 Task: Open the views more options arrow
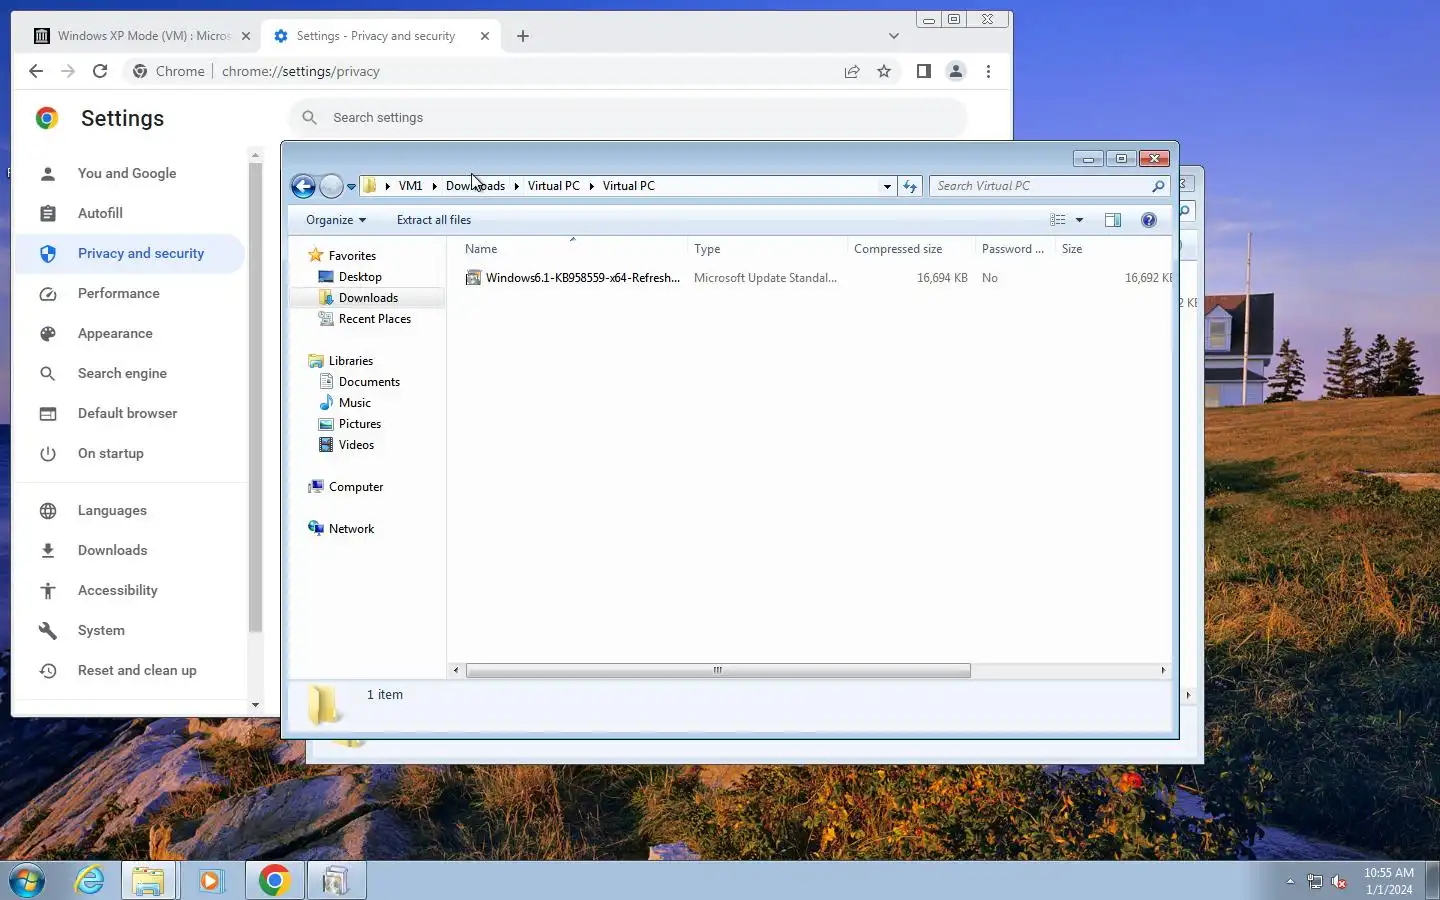click(1079, 220)
